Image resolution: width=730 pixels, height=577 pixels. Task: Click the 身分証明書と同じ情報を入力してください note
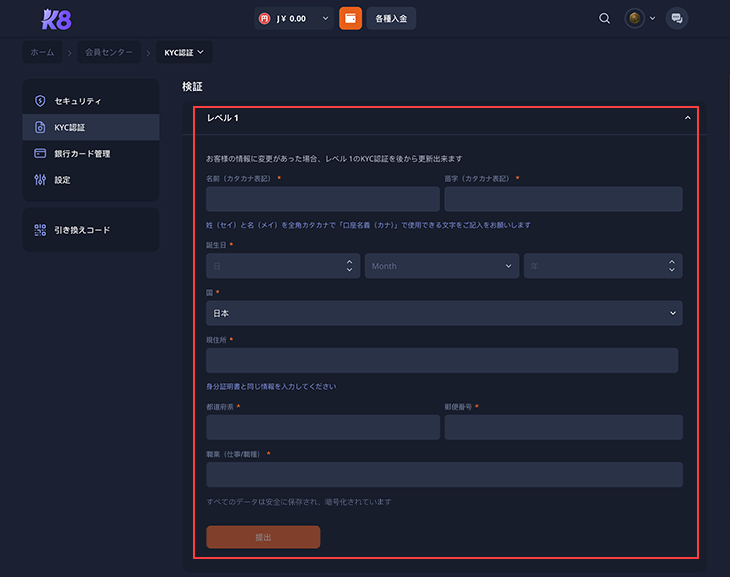point(271,387)
